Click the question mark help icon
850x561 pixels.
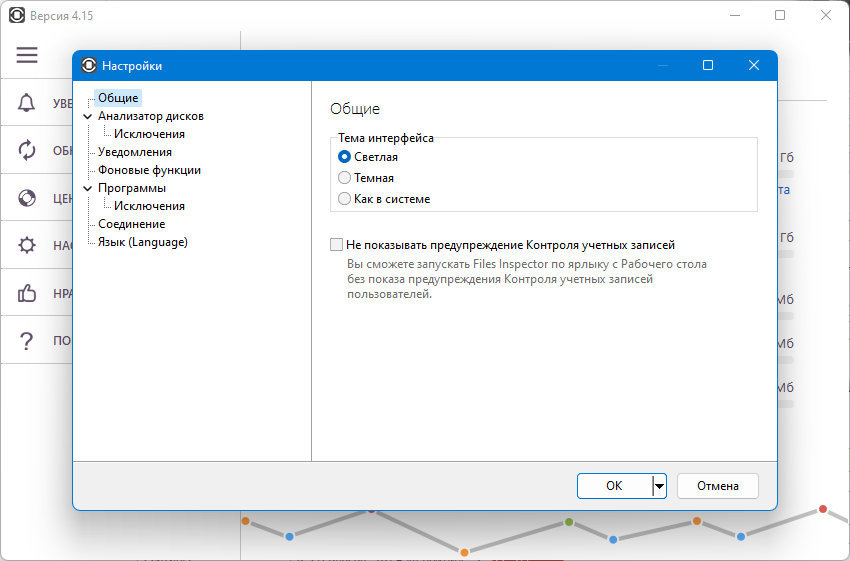click(27, 340)
